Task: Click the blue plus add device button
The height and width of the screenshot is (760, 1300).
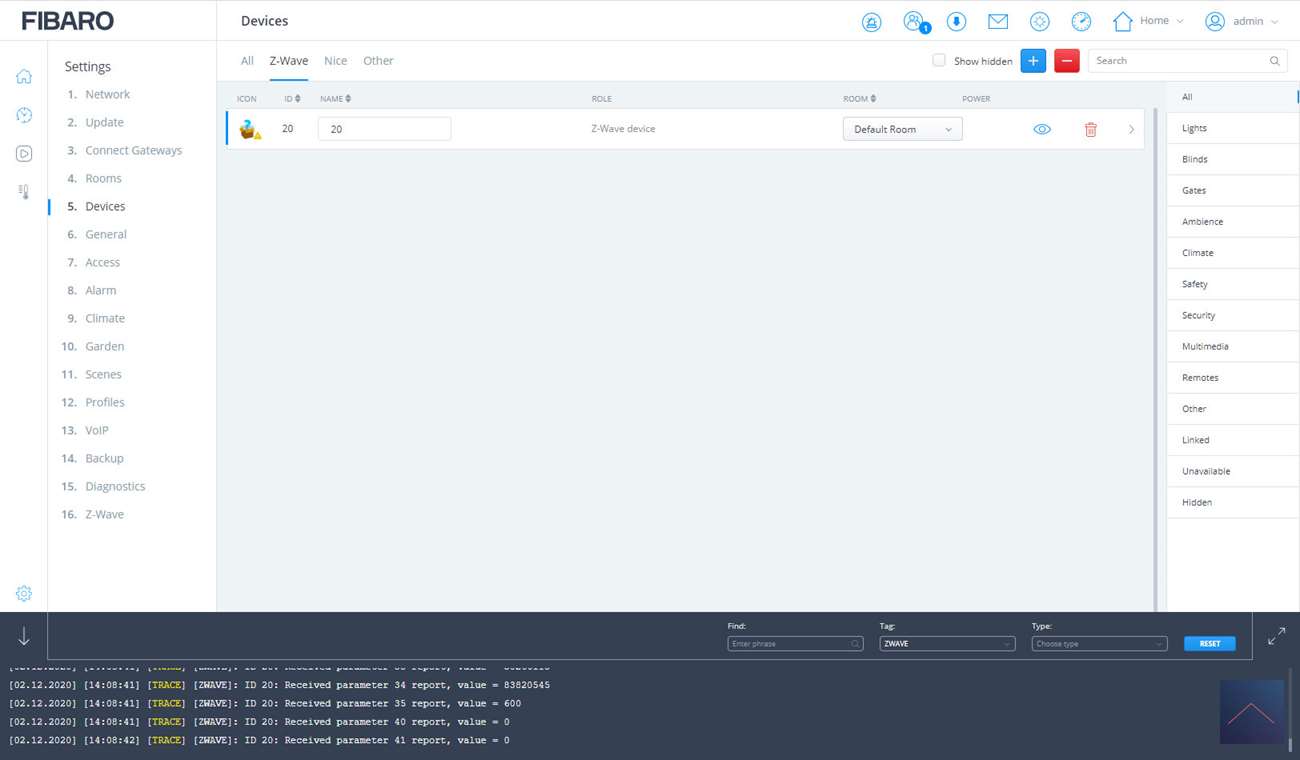Action: click(1033, 61)
